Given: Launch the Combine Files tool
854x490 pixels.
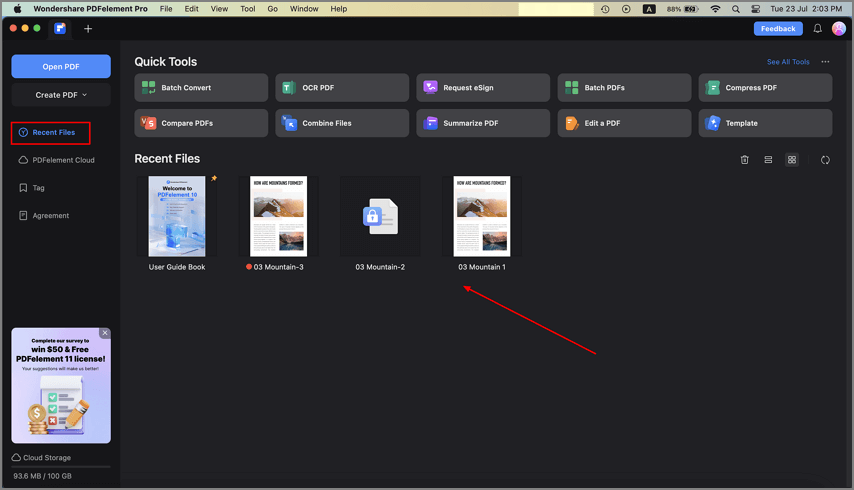Looking at the screenshot, I should 342,123.
